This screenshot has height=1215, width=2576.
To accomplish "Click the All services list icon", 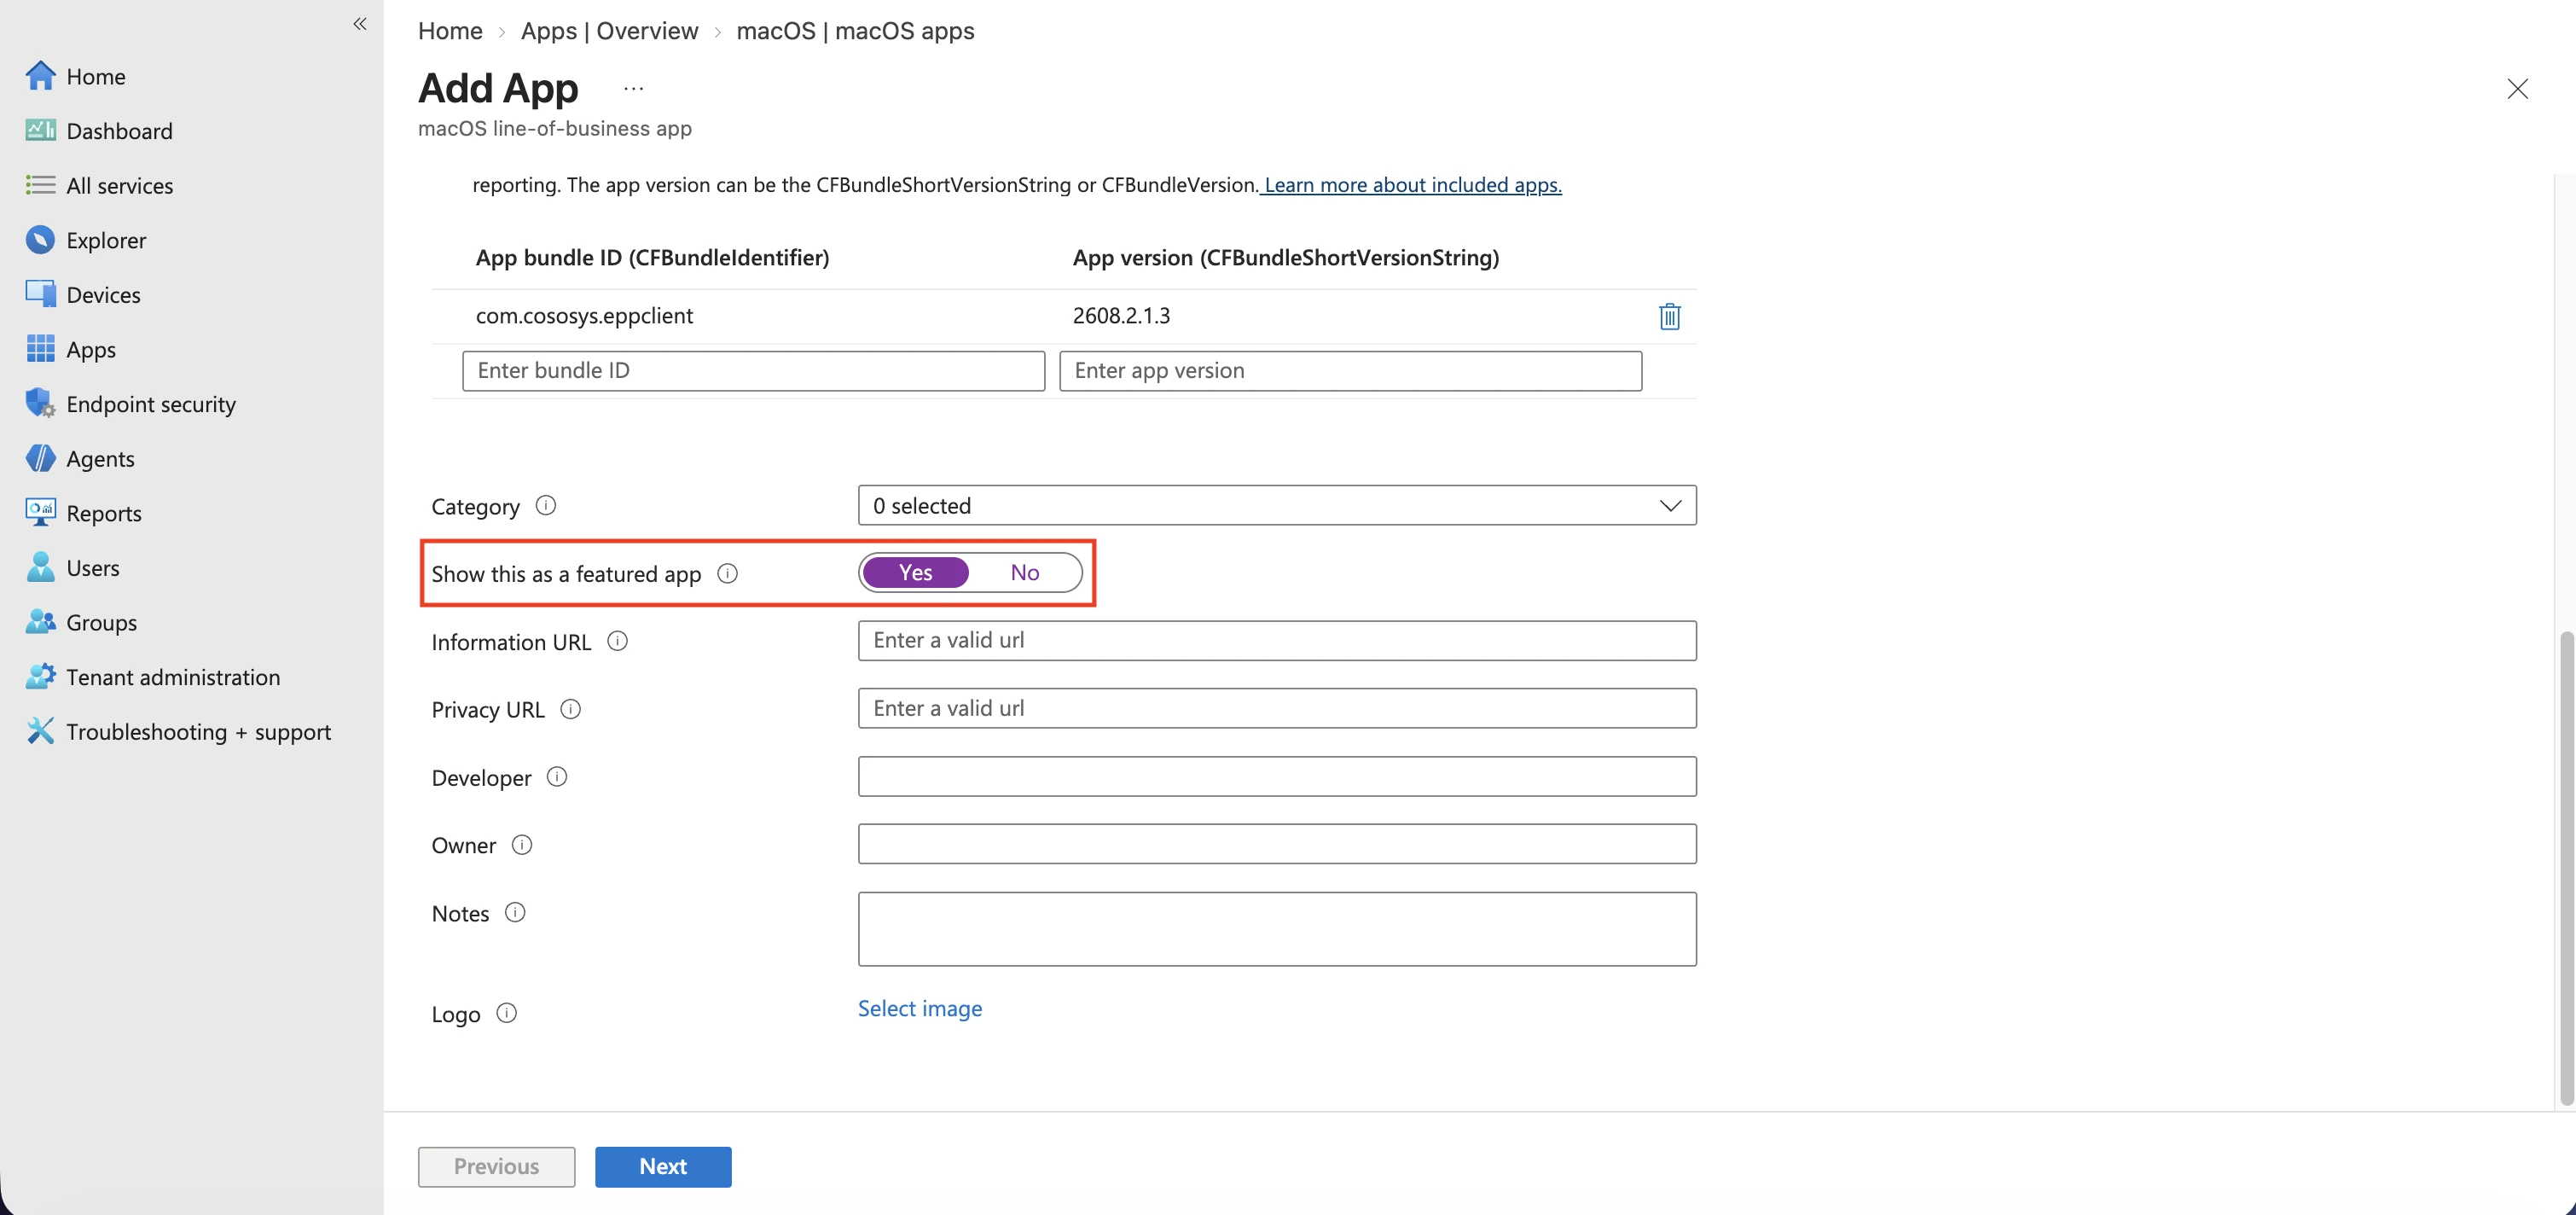I will (40, 185).
